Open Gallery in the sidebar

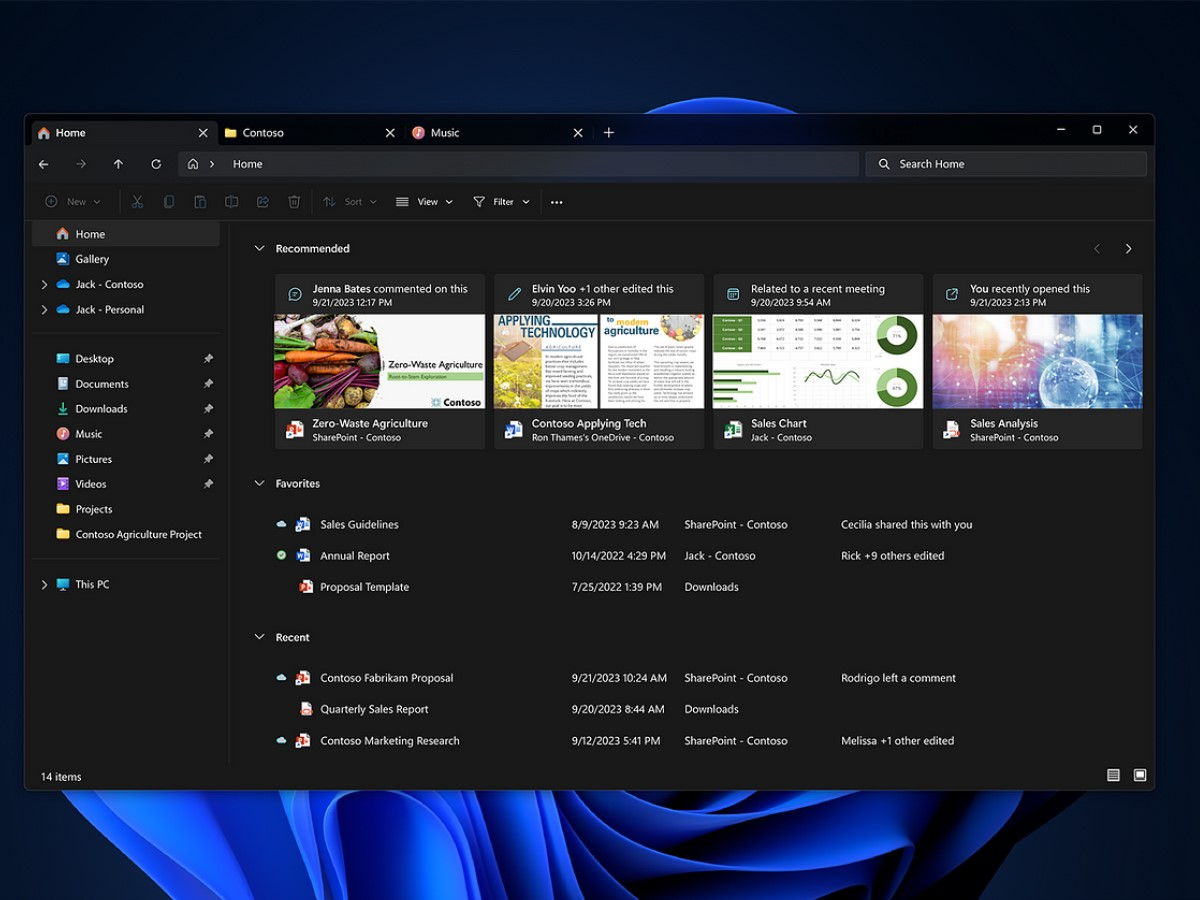click(x=92, y=259)
